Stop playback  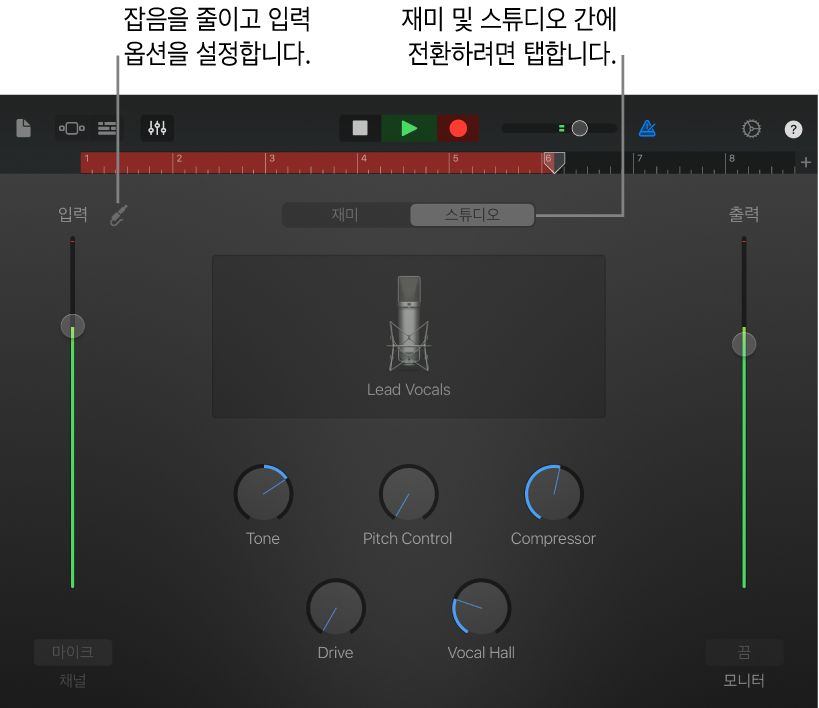[x=360, y=128]
